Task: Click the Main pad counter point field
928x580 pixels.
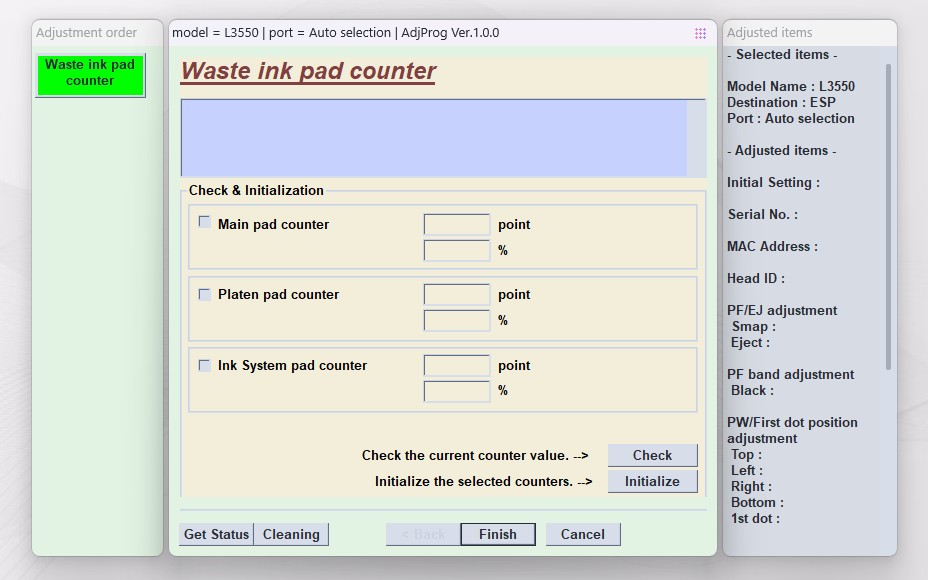Action: (456, 224)
